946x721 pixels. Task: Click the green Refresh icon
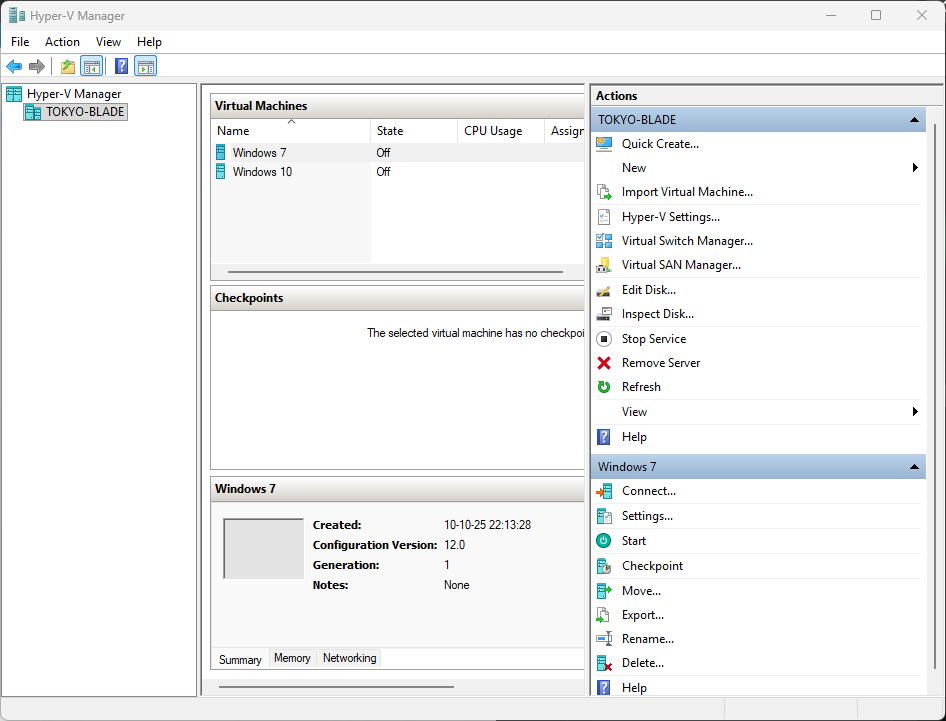[x=604, y=387]
